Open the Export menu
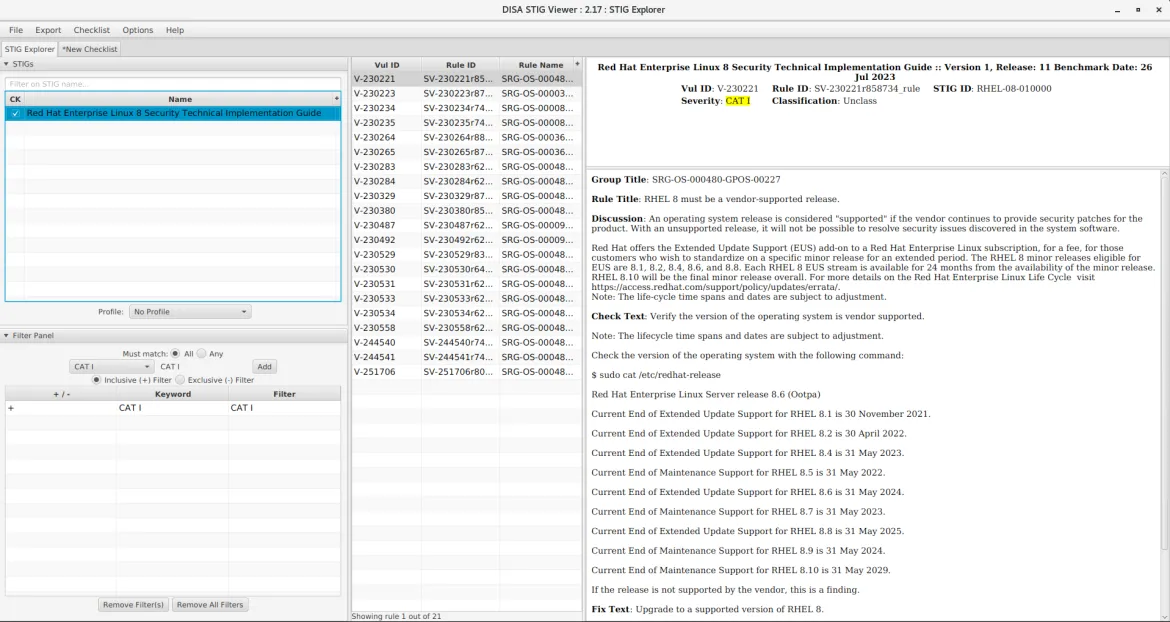The width and height of the screenshot is (1170, 622). click(x=47, y=30)
